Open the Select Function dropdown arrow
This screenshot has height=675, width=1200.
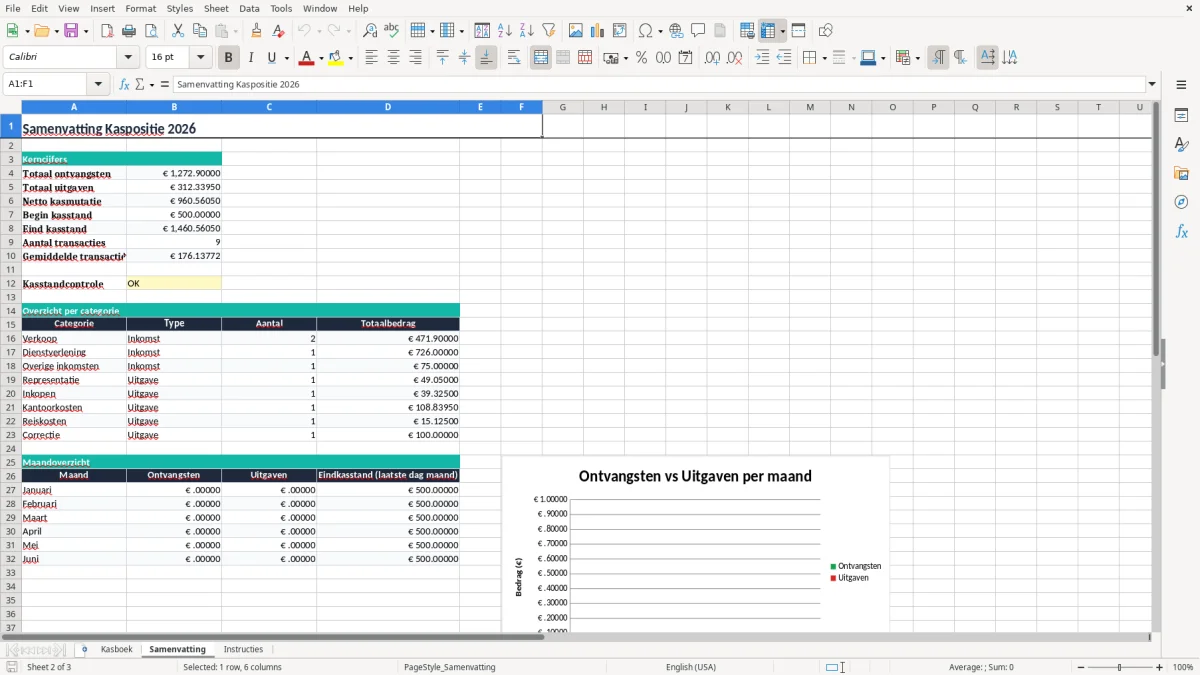coord(151,84)
